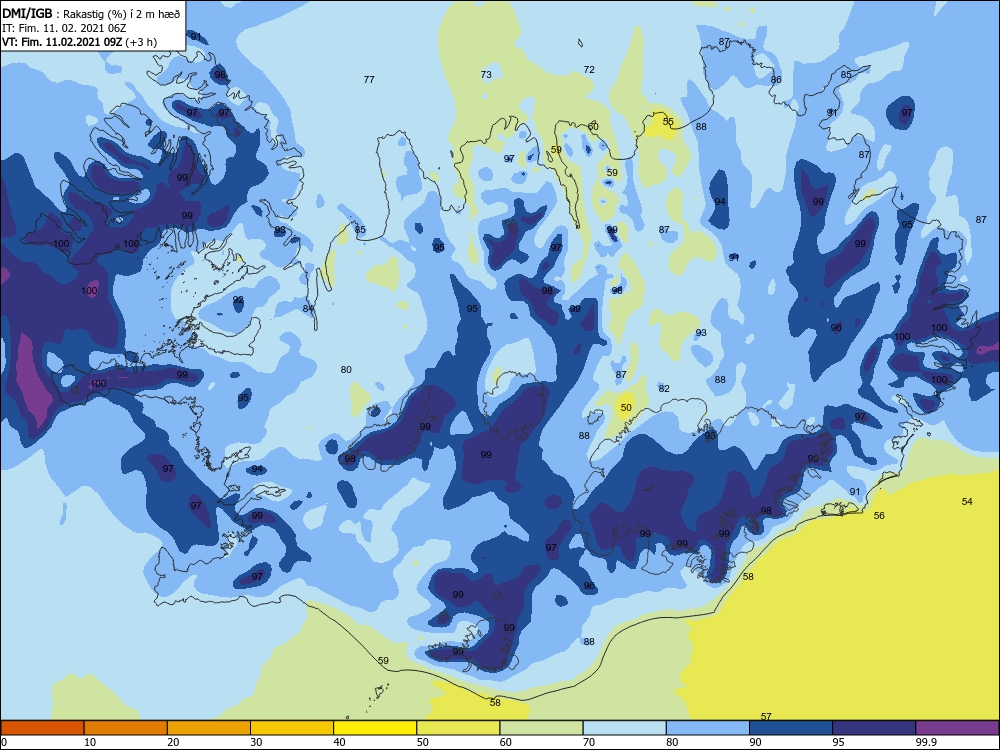Click the legend tick label 99.9

click(x=925, y=742)
